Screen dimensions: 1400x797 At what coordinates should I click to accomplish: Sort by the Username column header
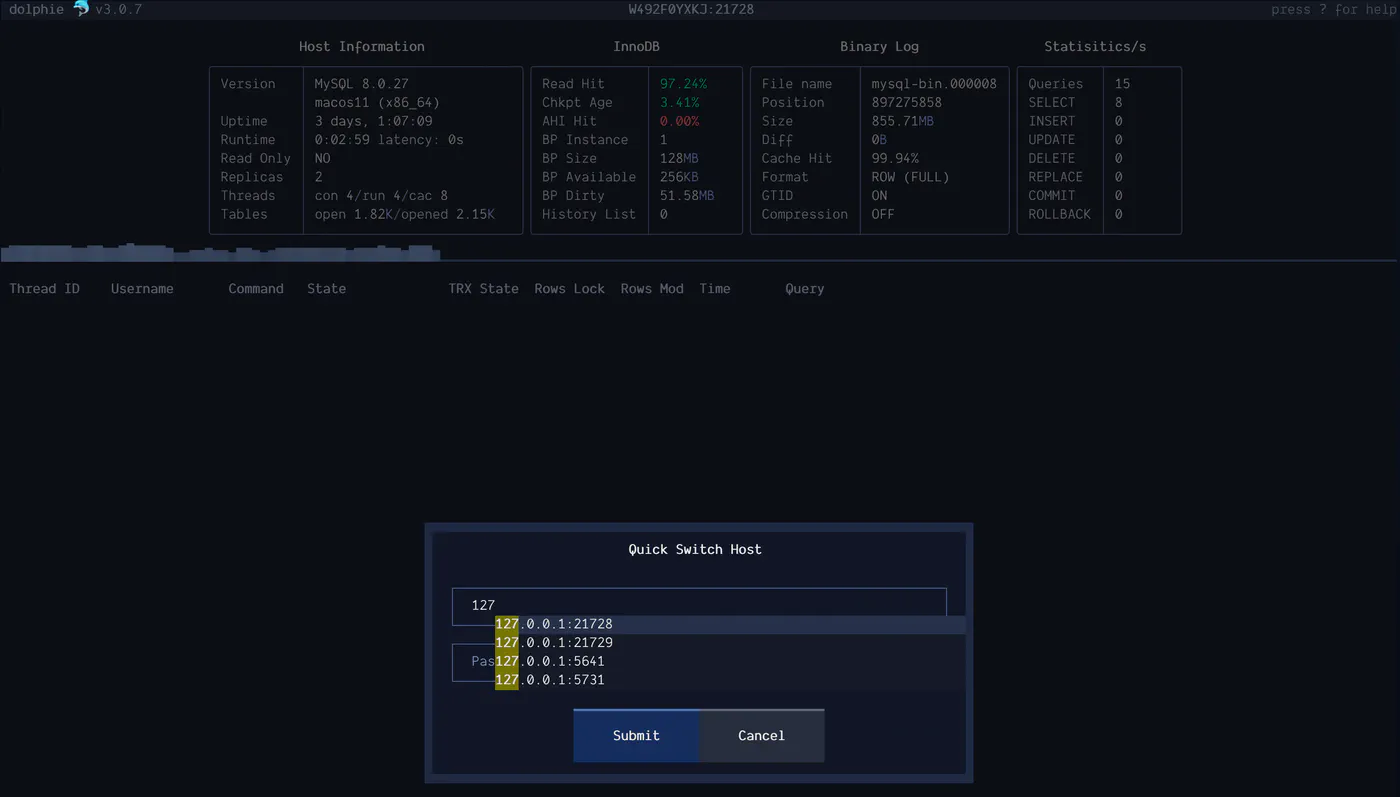click(142, 289)
